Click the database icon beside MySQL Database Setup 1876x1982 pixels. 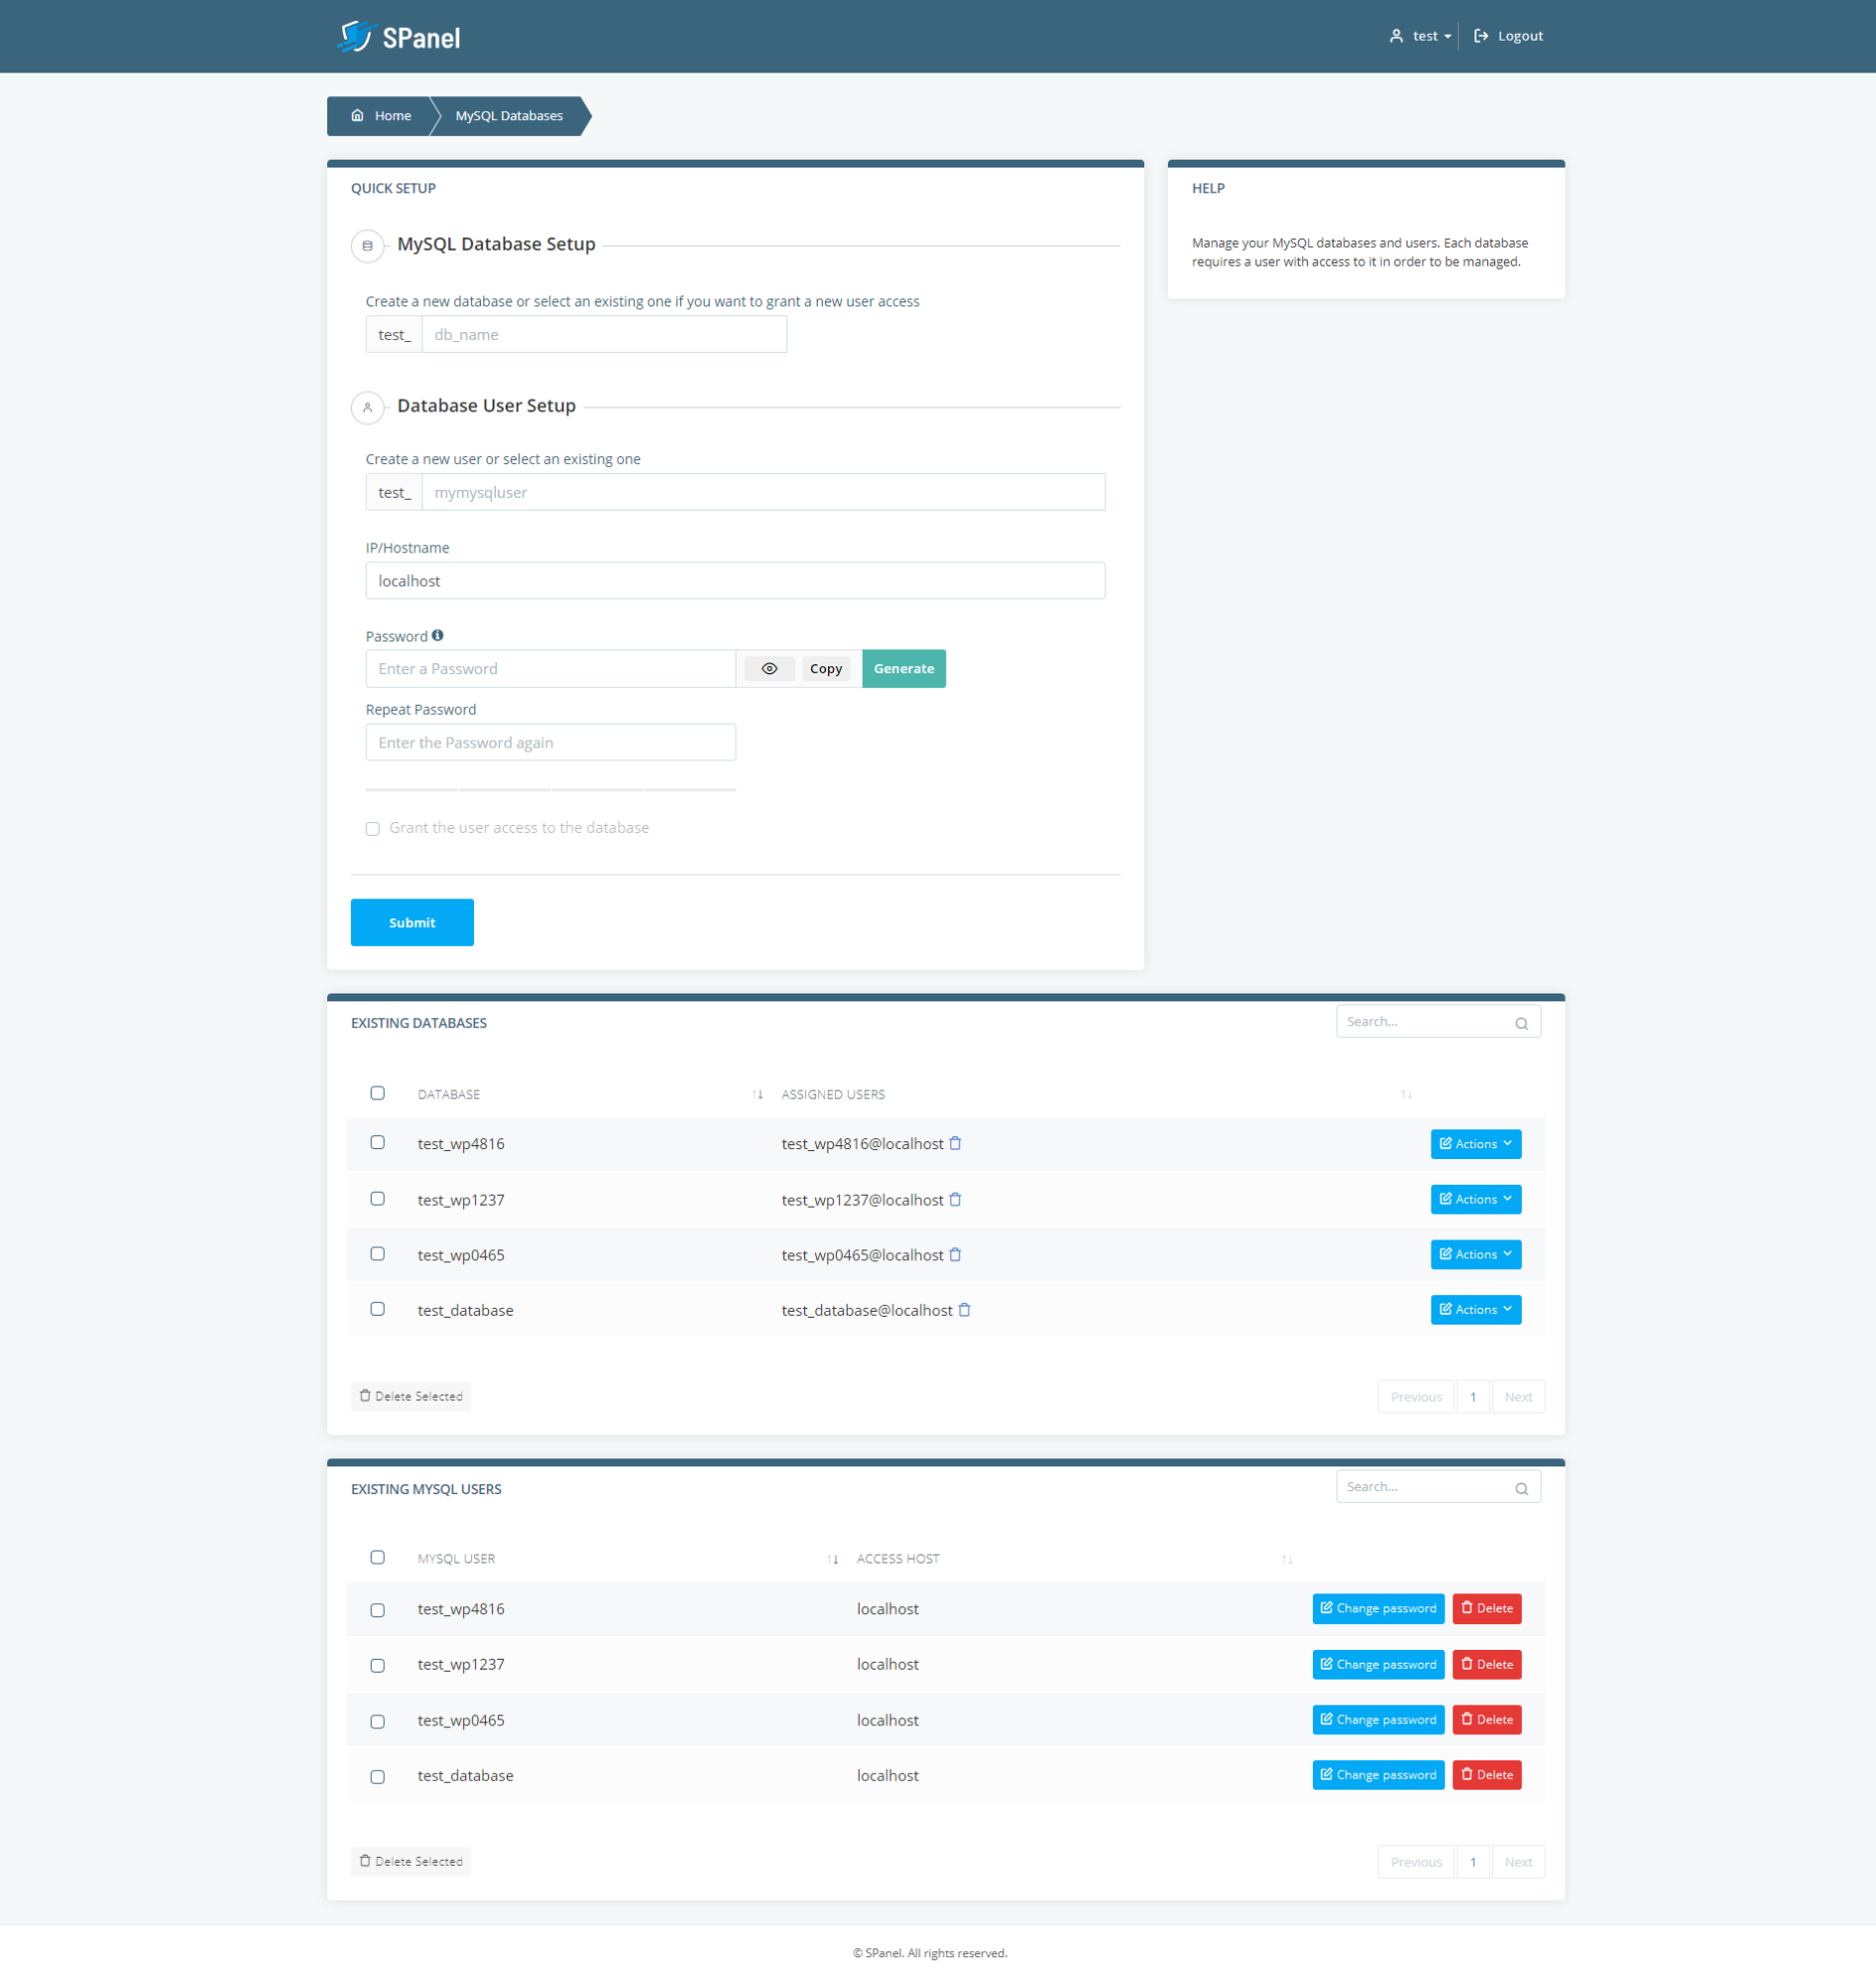pyautogui.click(x=368, y=246)
